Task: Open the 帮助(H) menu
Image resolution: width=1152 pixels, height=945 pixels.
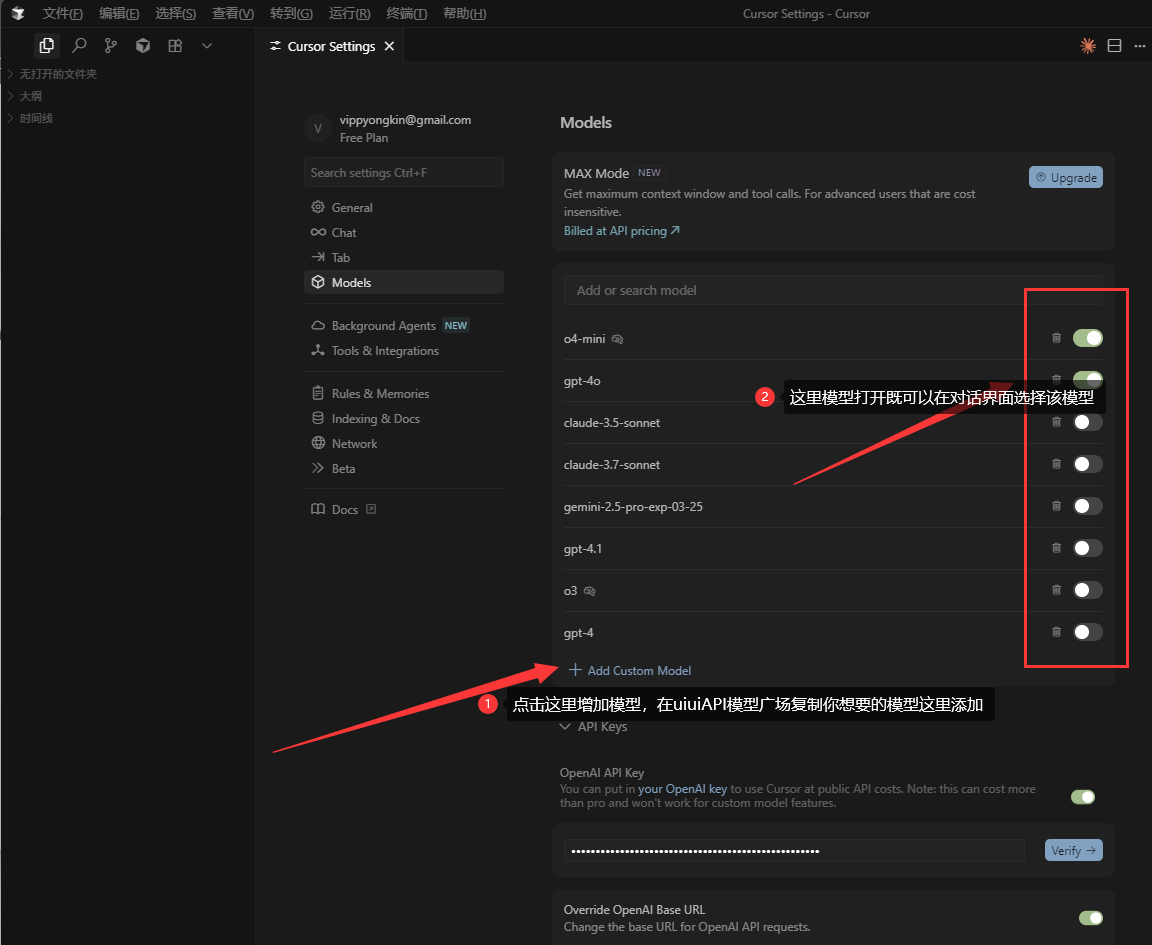Action: point(464,13)
